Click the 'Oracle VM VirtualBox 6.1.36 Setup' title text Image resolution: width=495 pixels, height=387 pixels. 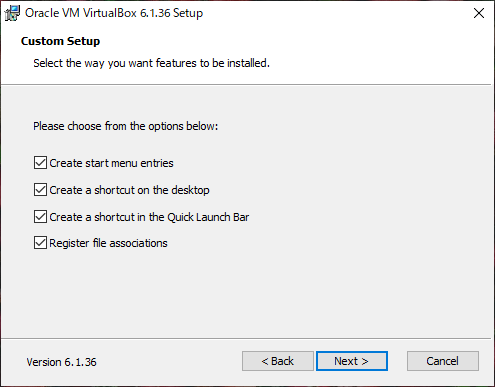(x=114, y=13)
